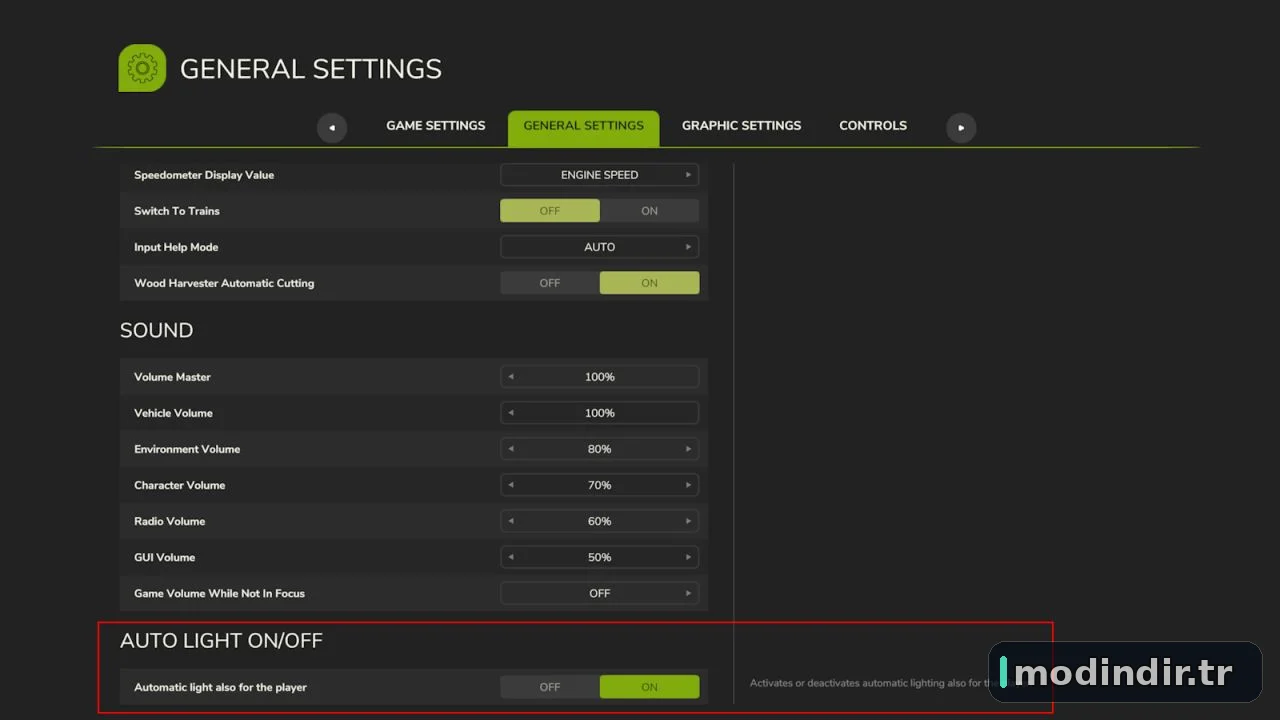Click the SOUND section heading

click(x=156, y=330)
